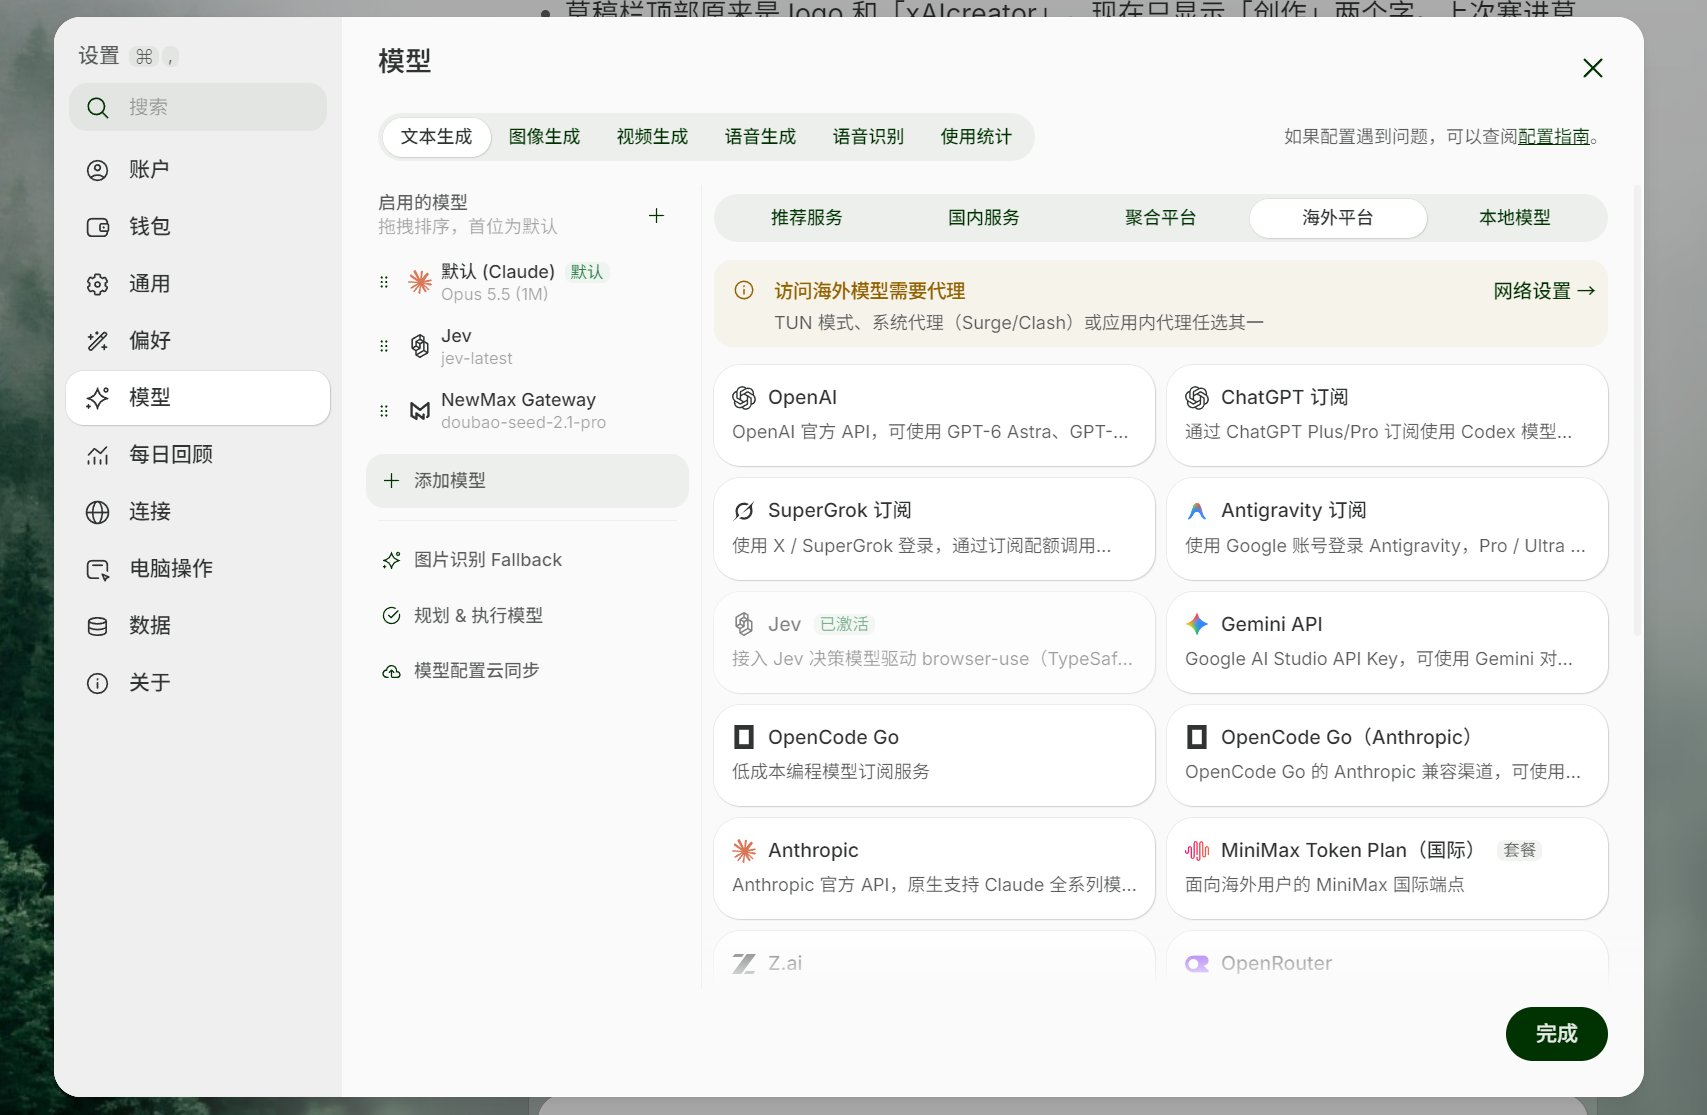Click the 搜索 settings search field
This screenshot has width=1707, height=1115.
click(198, 107)
